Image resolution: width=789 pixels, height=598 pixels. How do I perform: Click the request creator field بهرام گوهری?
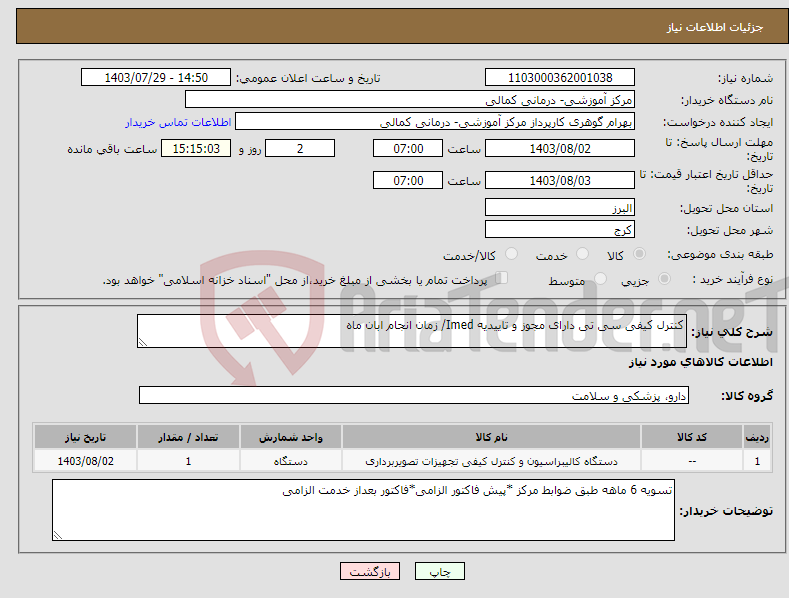click(435, 121)
